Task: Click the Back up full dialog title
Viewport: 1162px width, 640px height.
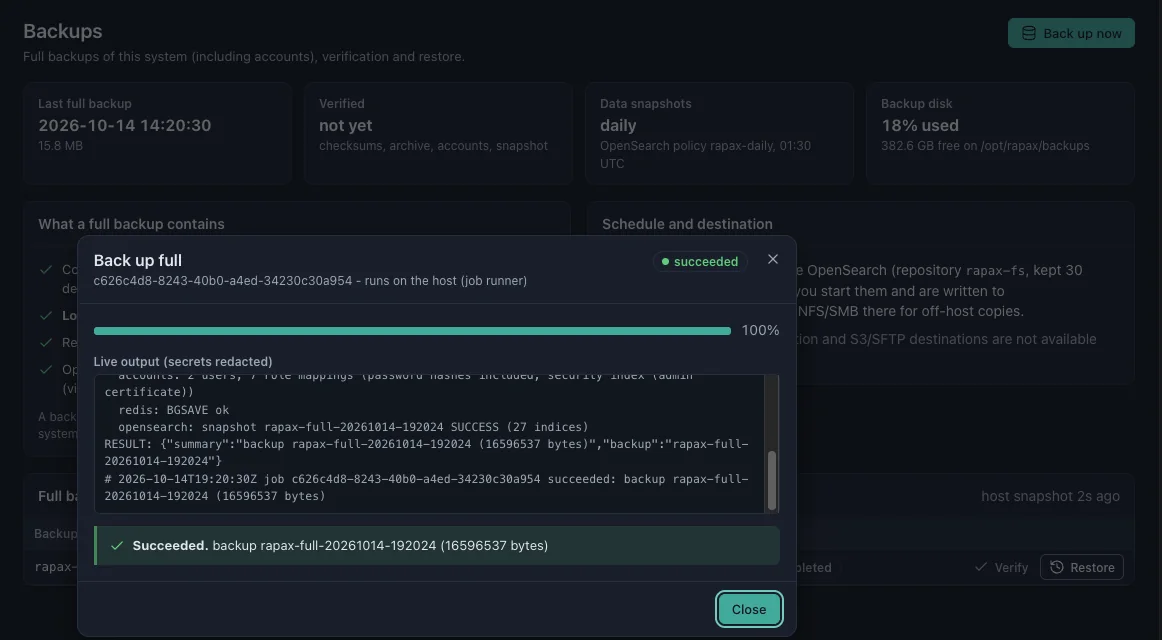Action: pos(138,260)
